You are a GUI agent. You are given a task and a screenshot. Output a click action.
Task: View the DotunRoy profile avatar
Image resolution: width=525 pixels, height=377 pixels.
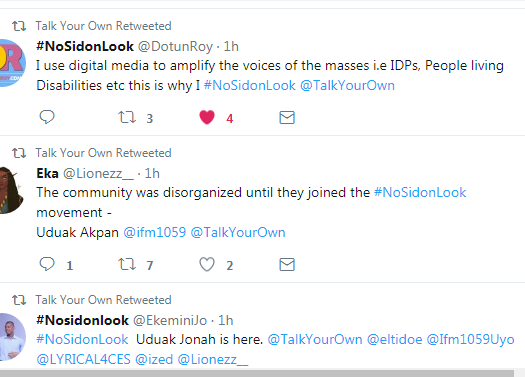pyautogui.click(x=12, y=63)
